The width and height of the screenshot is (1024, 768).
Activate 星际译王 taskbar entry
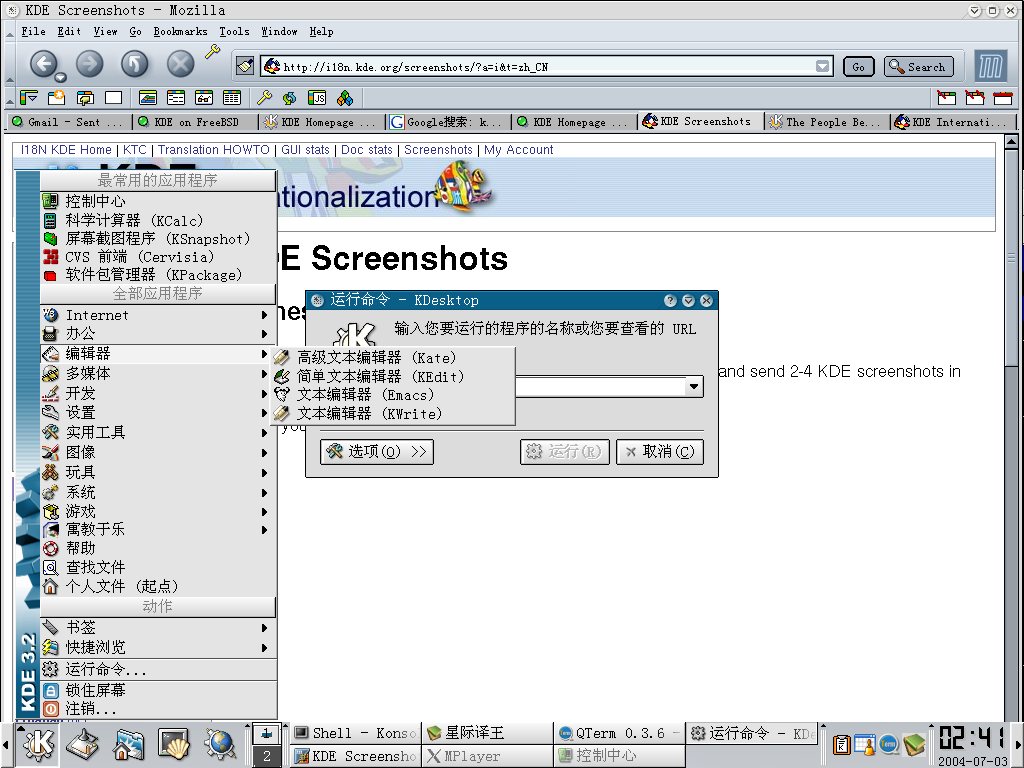pos(487,733)
